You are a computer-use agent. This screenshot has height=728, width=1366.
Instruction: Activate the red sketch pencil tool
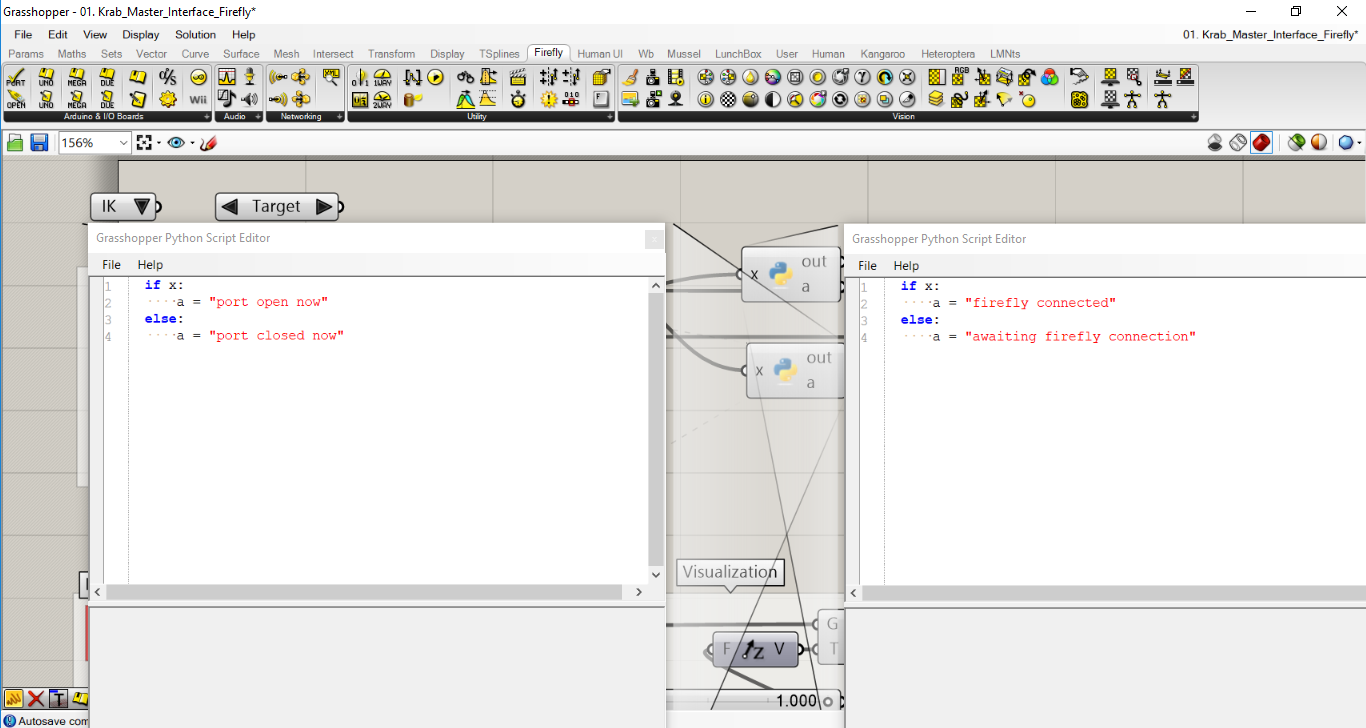(208, 143)
